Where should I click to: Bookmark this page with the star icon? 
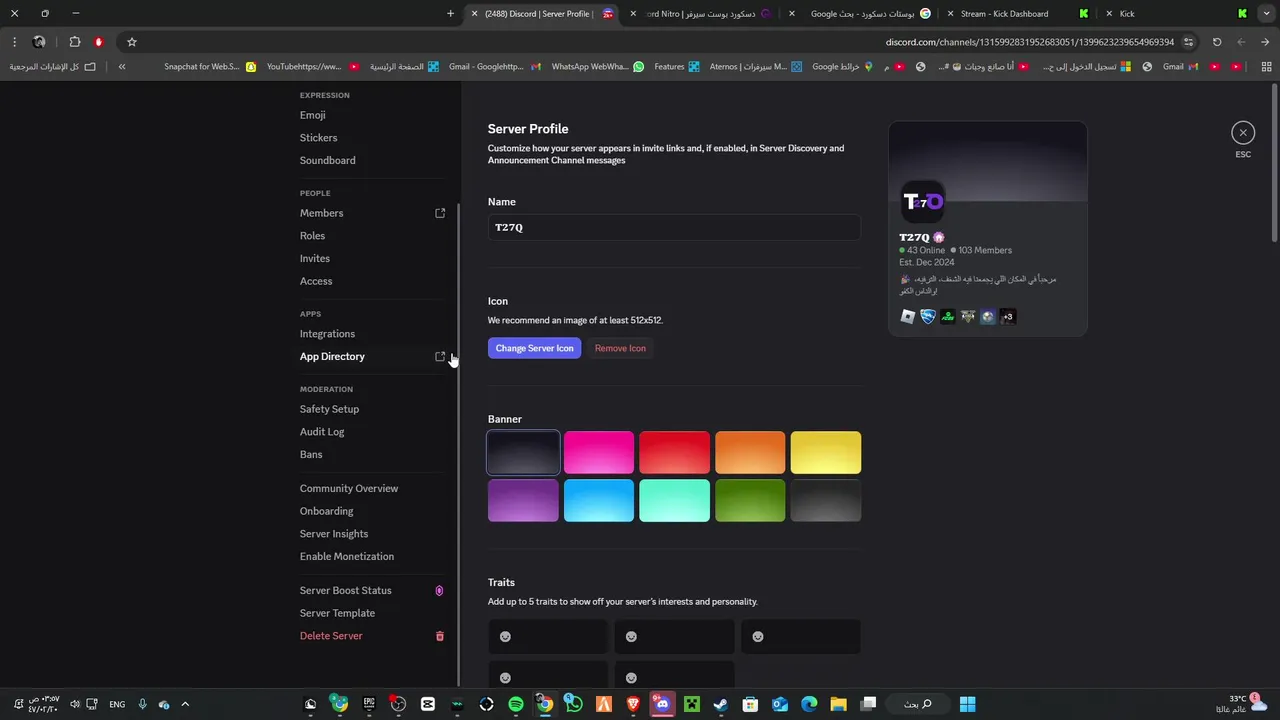131,42
